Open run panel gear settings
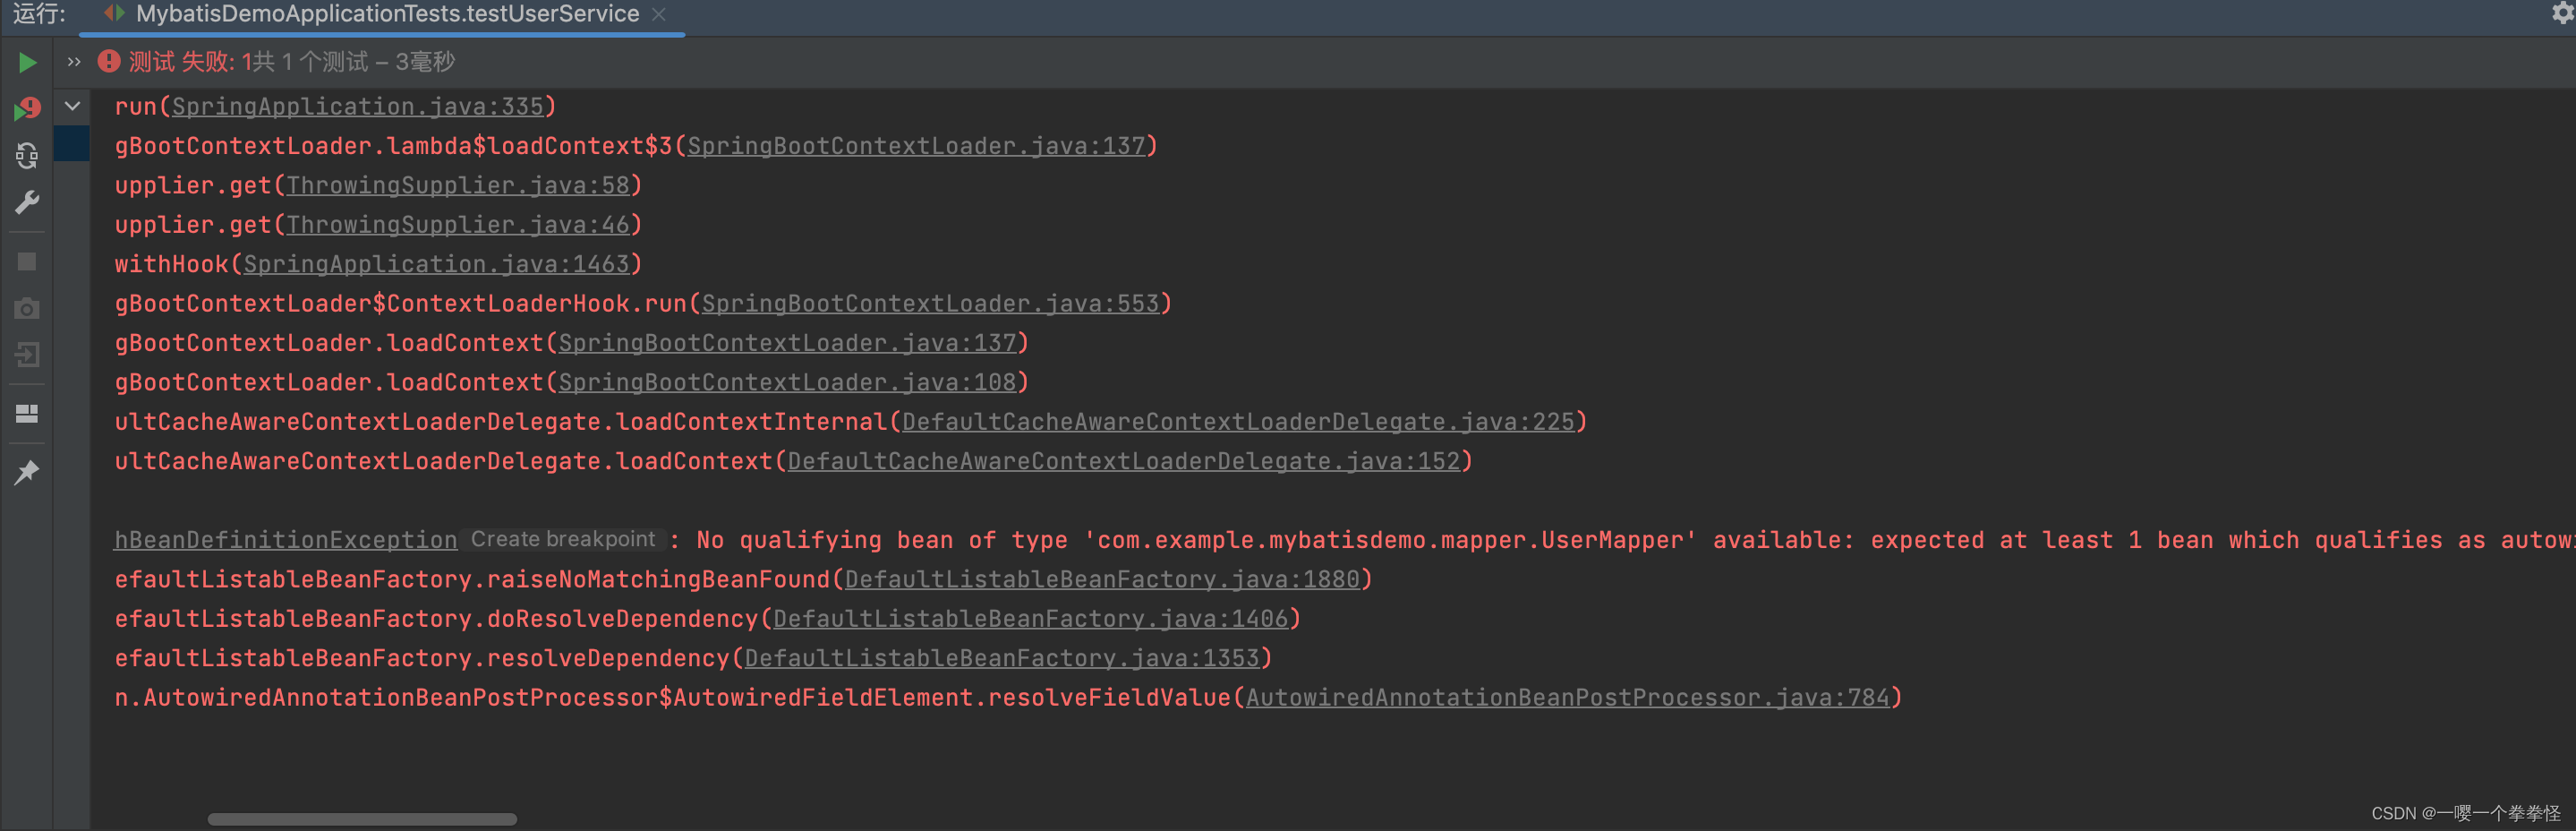Image resolution: width=2576 pixels, height=831 pixels. click(x=2563, y=13)
